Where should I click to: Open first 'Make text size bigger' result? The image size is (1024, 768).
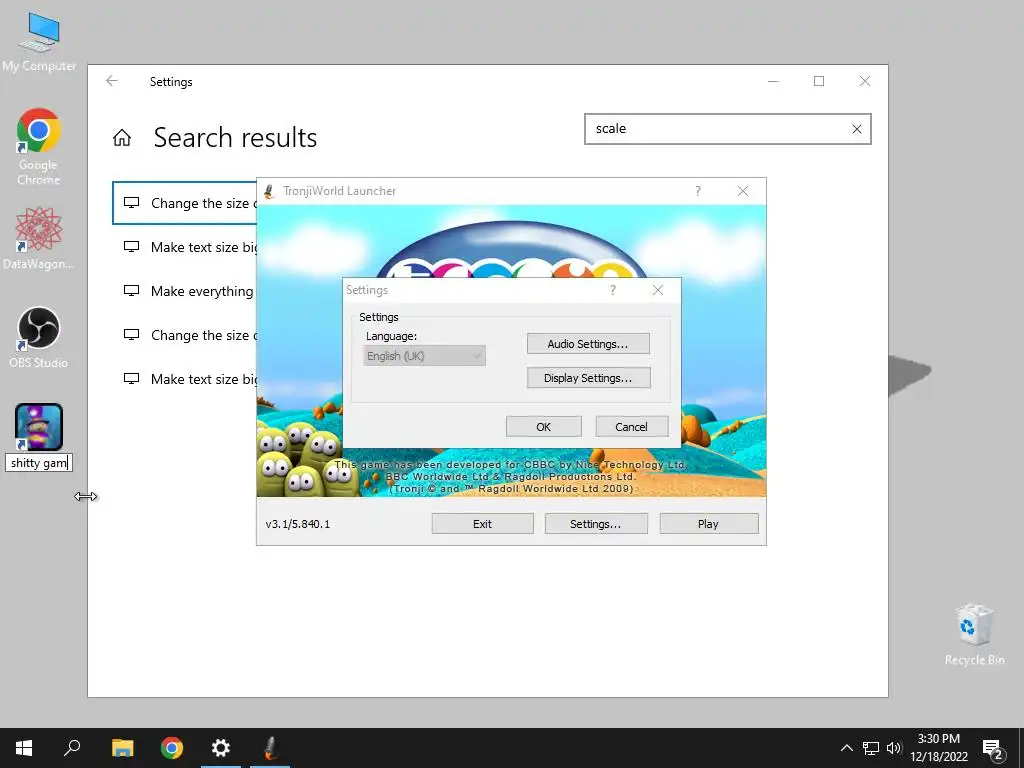185,247
